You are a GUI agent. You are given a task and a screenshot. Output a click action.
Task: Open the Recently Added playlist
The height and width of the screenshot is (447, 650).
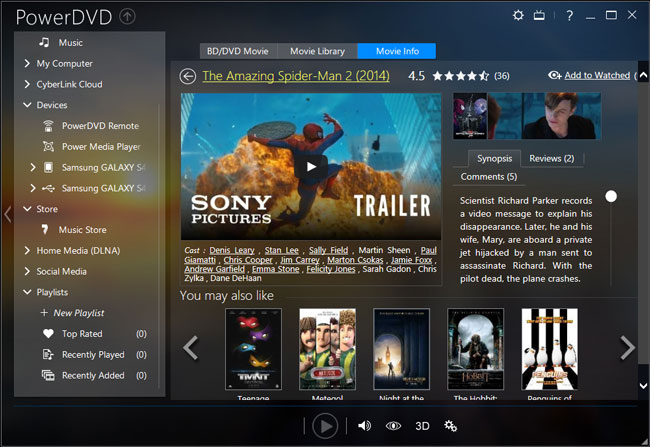[x=95, y=375]
